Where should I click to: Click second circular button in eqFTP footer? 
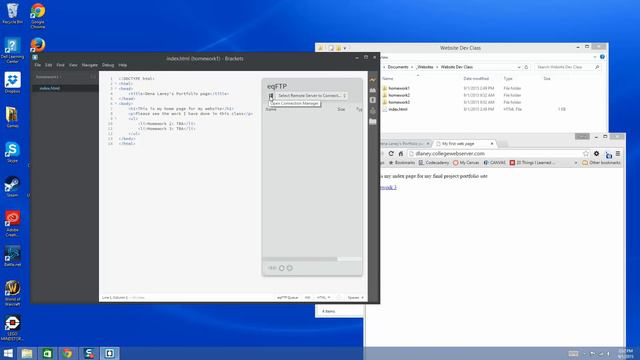289,268
